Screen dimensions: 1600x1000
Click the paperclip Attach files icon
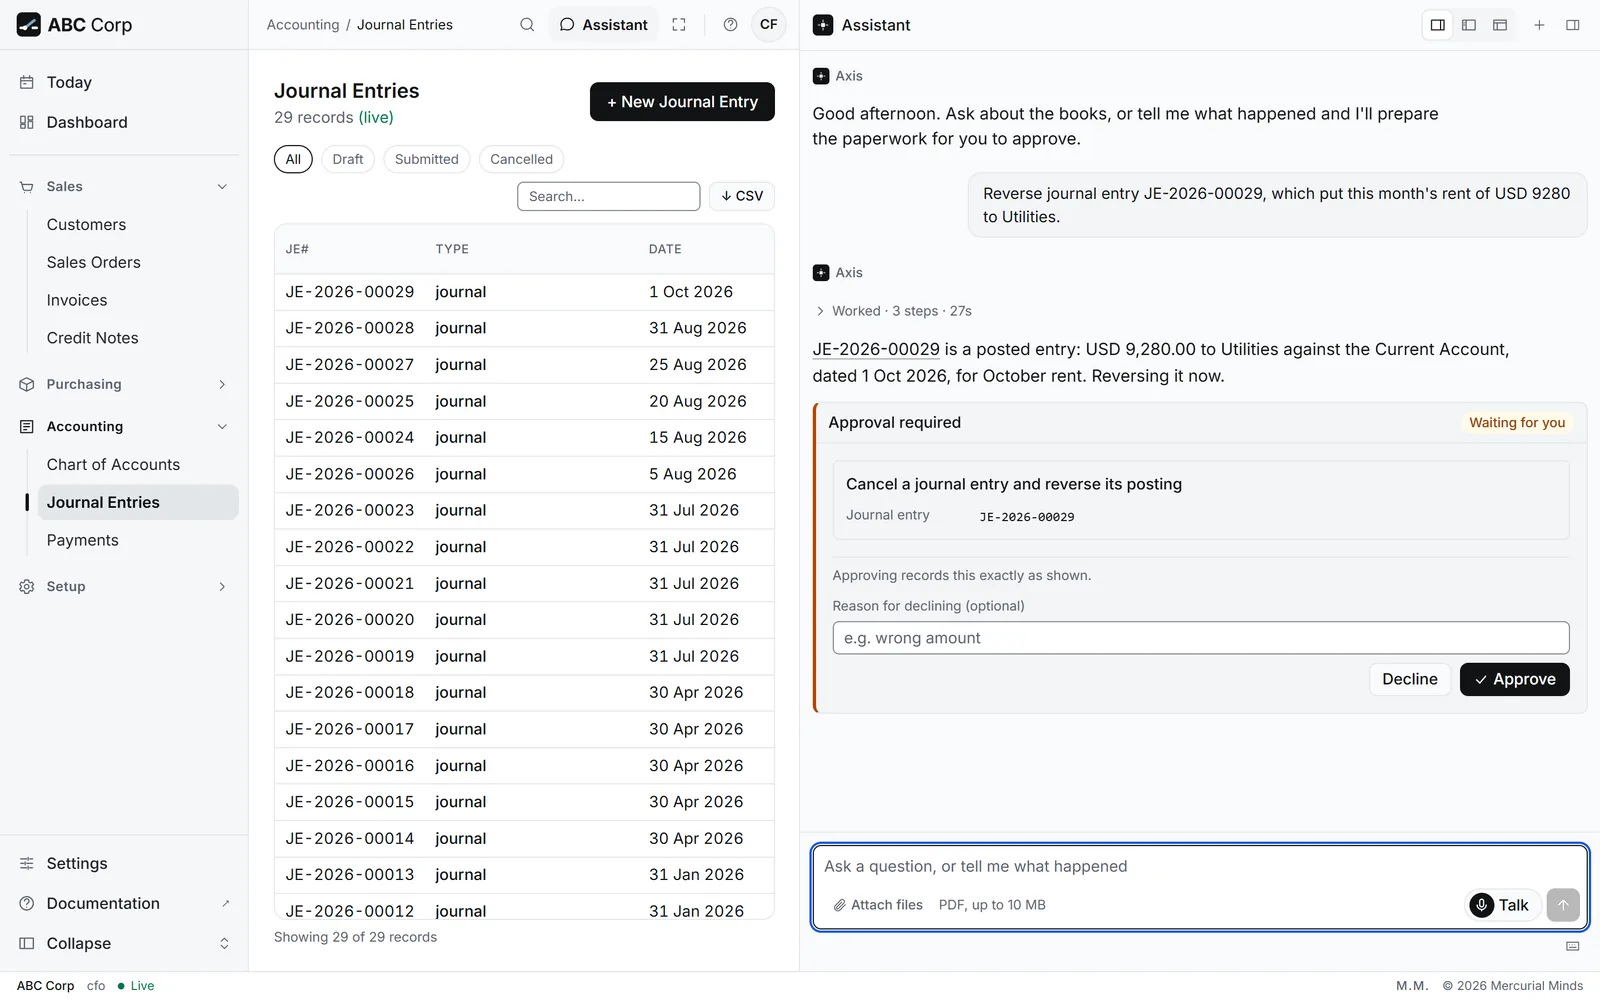pos(840,905)
